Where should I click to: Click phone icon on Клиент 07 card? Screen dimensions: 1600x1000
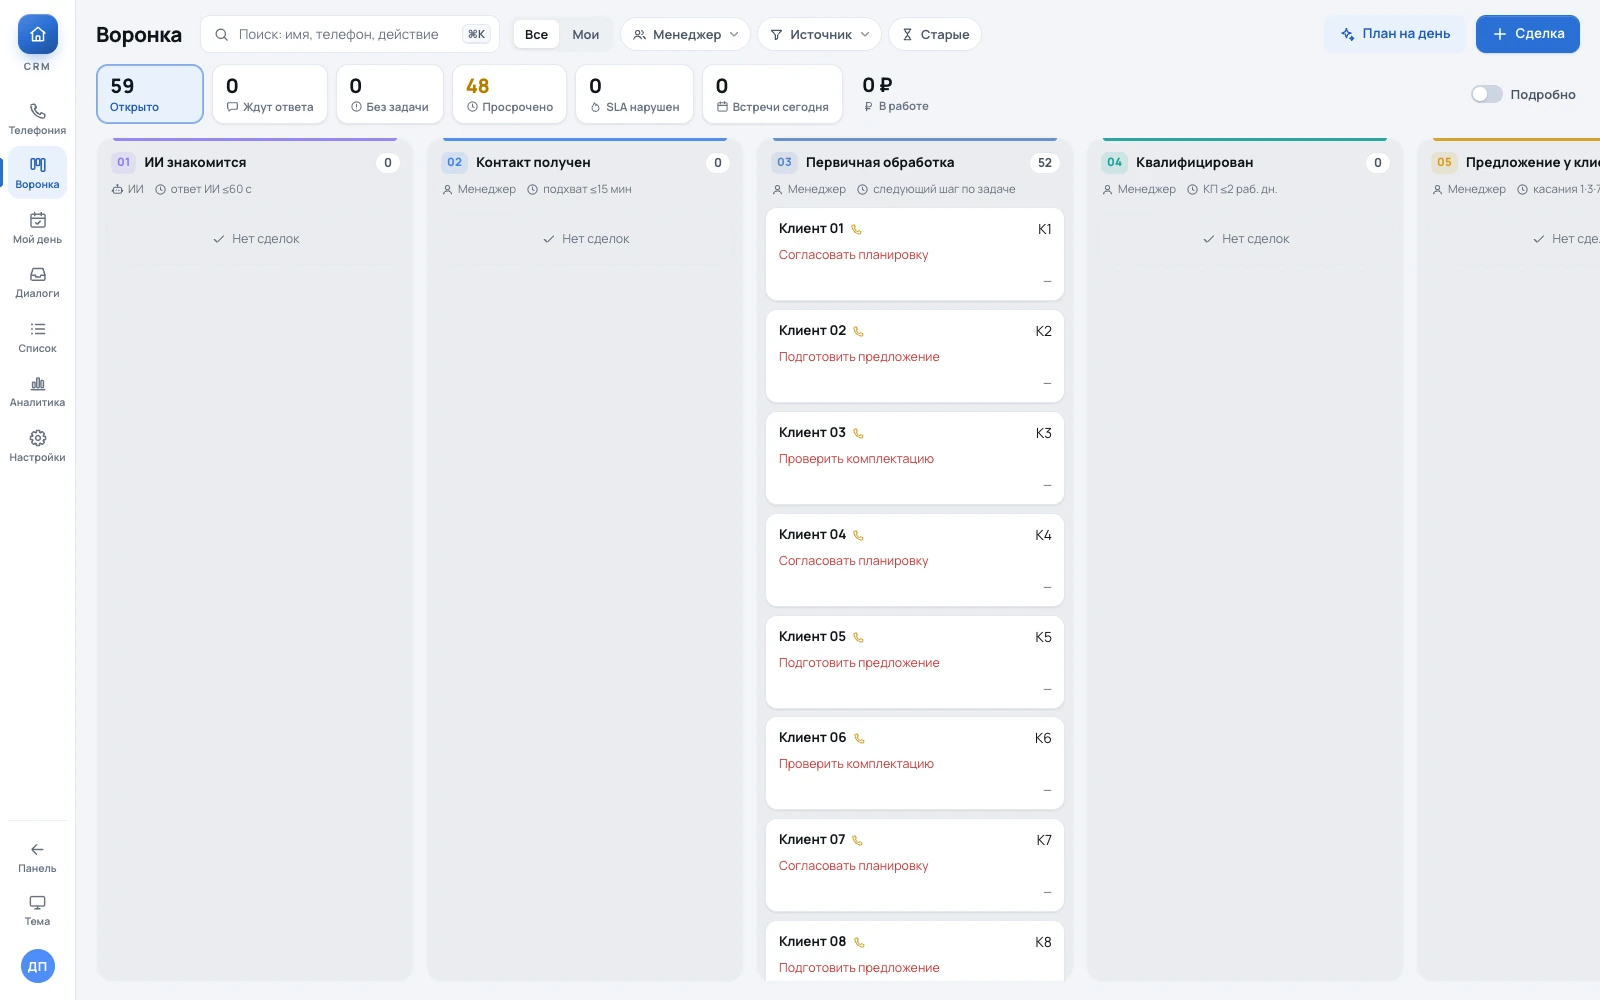pos(857,841)
